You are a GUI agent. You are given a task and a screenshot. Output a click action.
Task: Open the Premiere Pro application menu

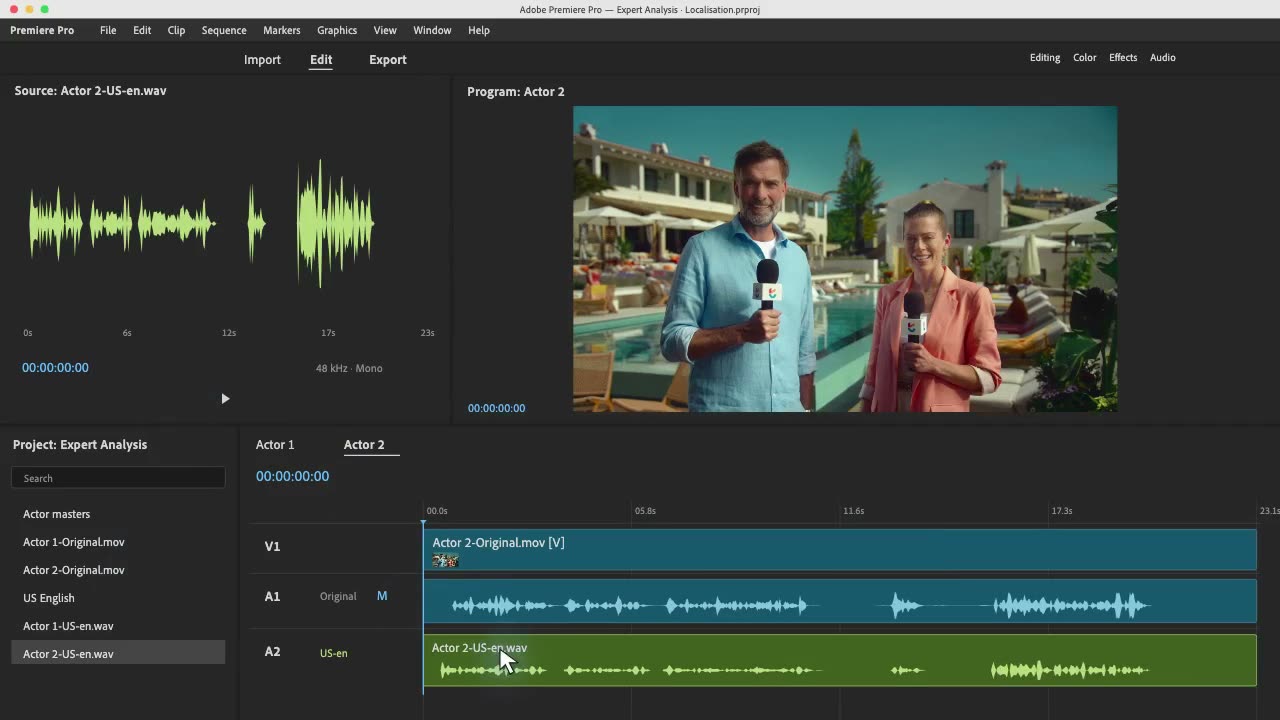[x=42, y=30]
